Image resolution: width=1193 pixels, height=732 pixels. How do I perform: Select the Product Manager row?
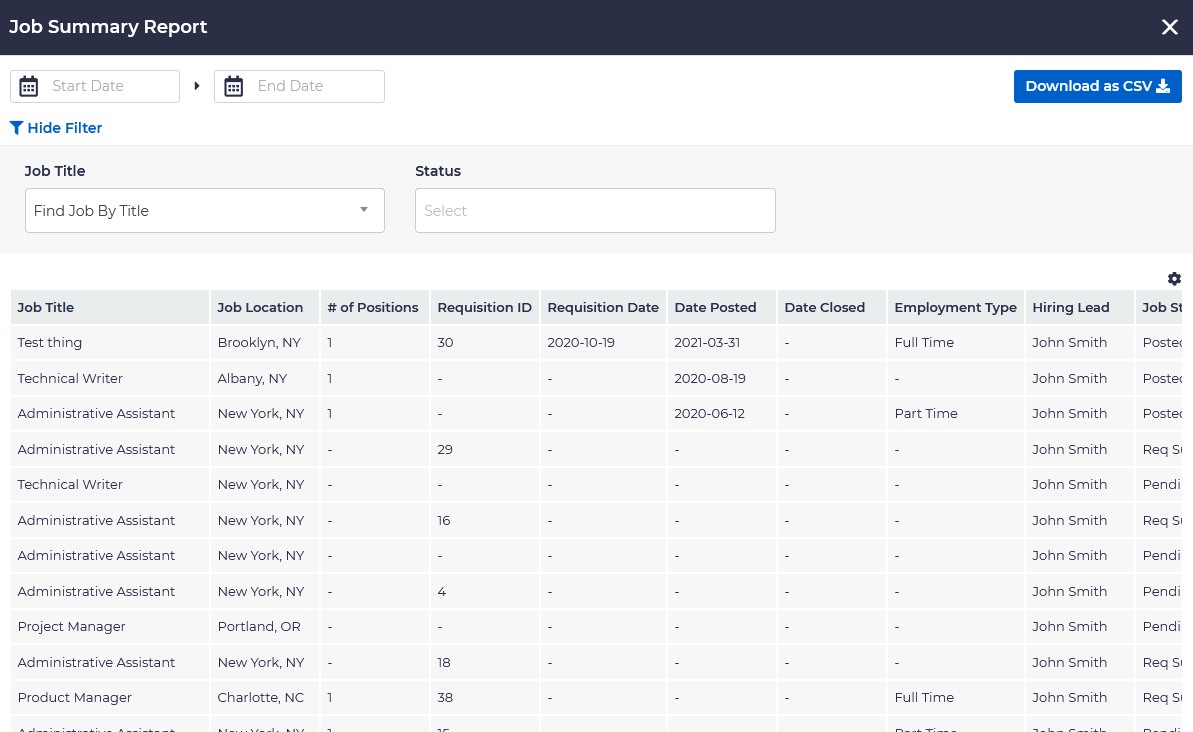[x=75, y=698]
